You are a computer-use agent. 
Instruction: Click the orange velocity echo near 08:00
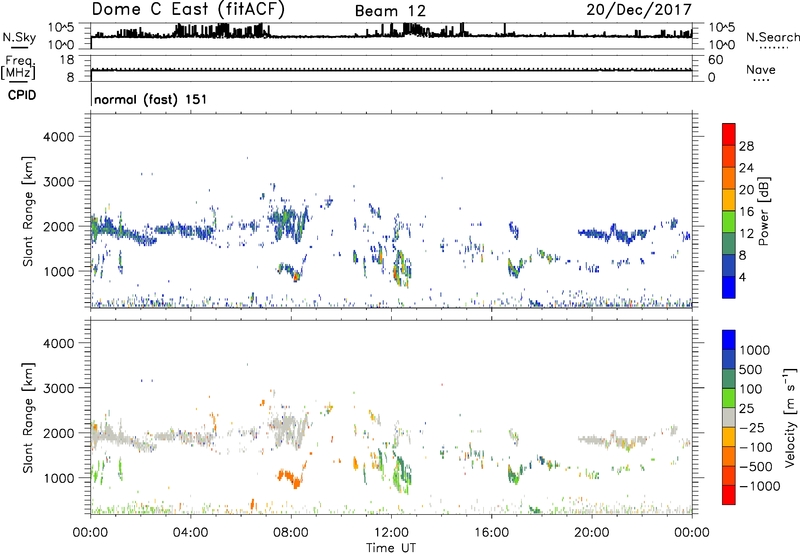(x=291, y=478)
